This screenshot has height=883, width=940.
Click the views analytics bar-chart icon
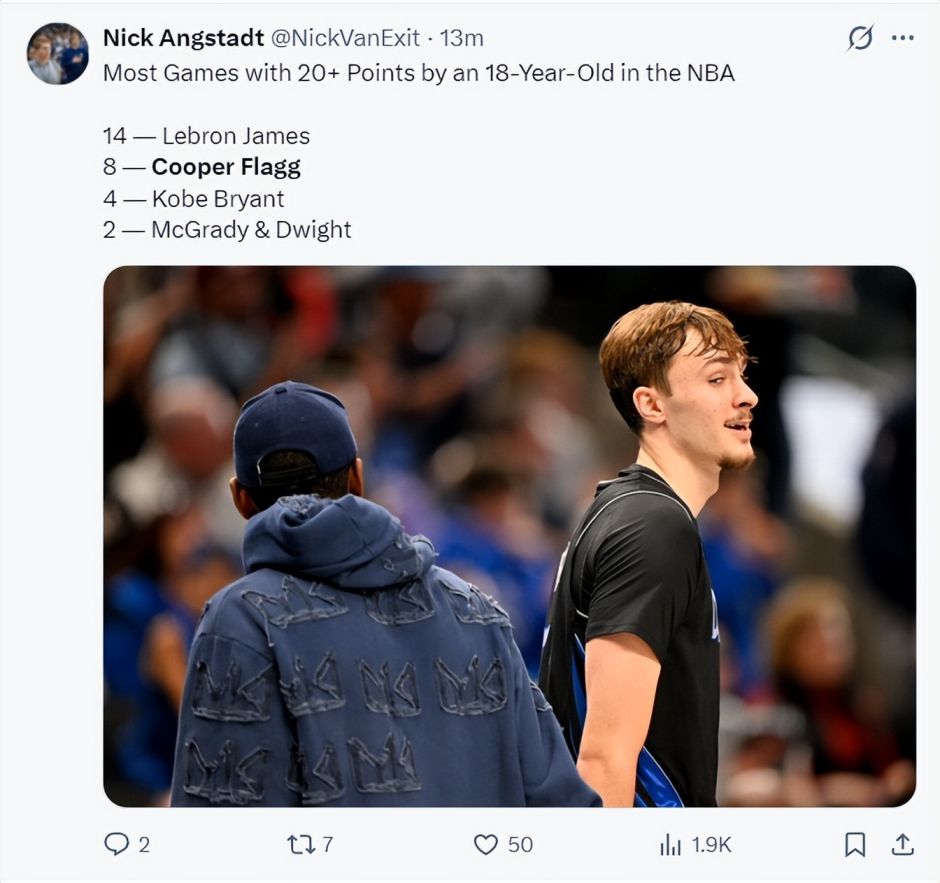click(x=670, y=845)
